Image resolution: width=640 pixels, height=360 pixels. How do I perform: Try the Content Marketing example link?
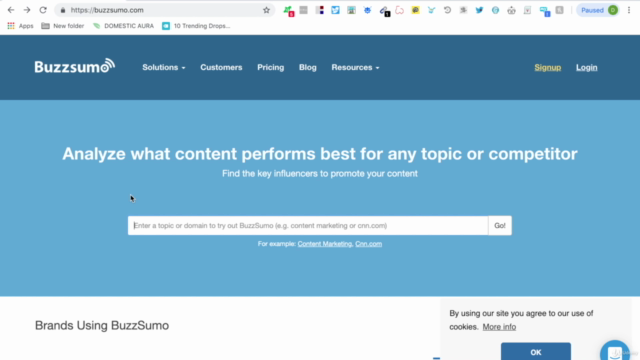(324, 244)
